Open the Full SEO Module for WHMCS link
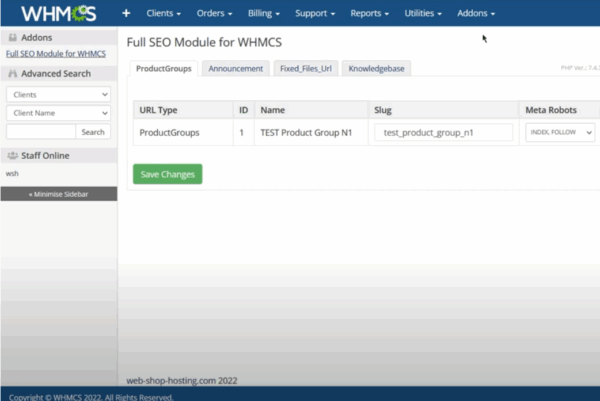 56,52
